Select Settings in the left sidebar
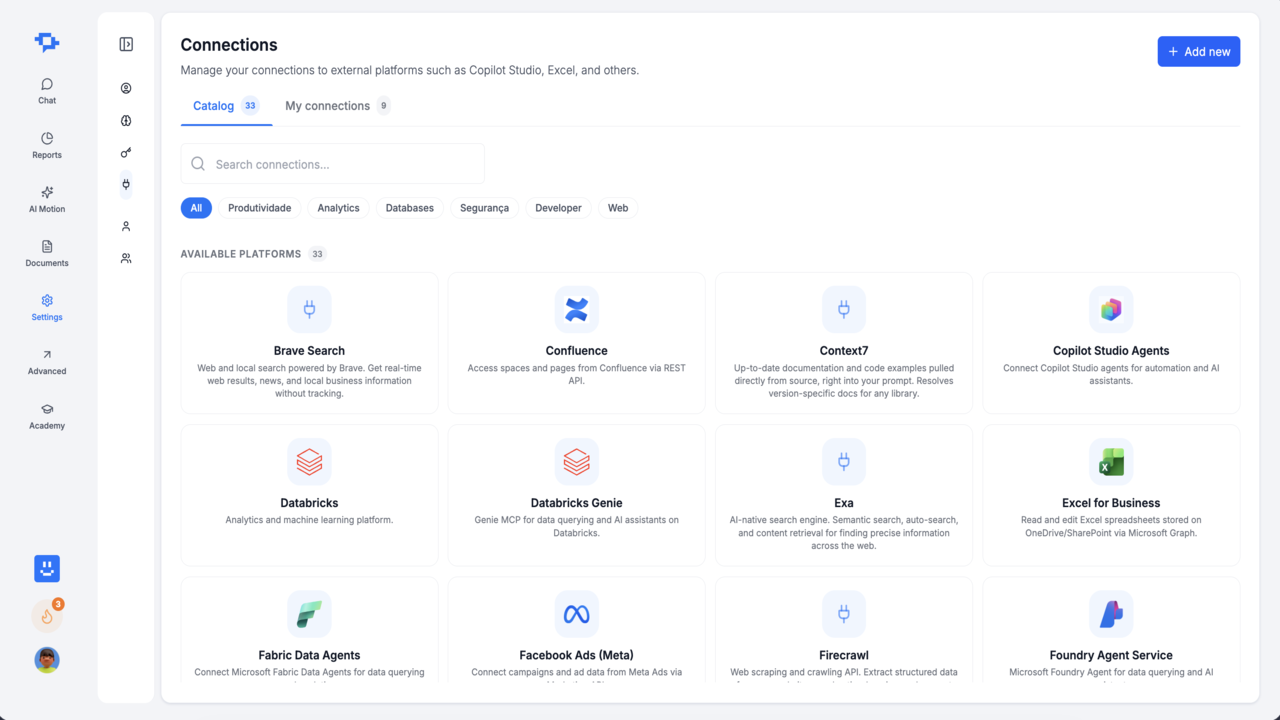Viewport: 1280px width, 720px height. tap(47, 307)
